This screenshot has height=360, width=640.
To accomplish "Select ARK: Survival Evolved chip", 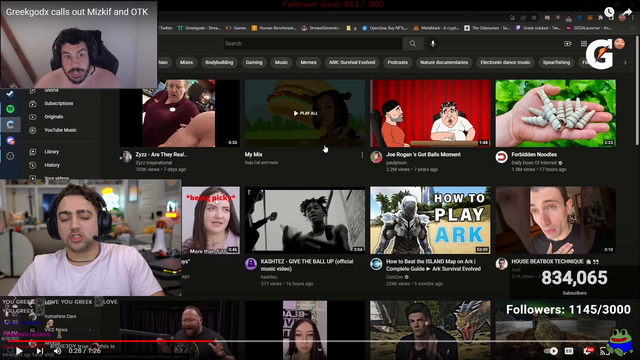I will [352, 62].
